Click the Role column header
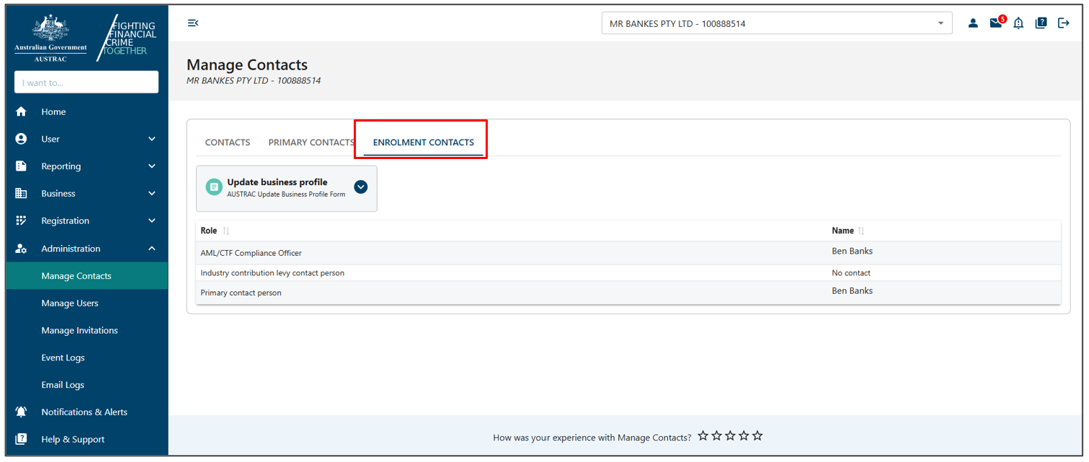Screen dimensions: 1089x462 209,231
